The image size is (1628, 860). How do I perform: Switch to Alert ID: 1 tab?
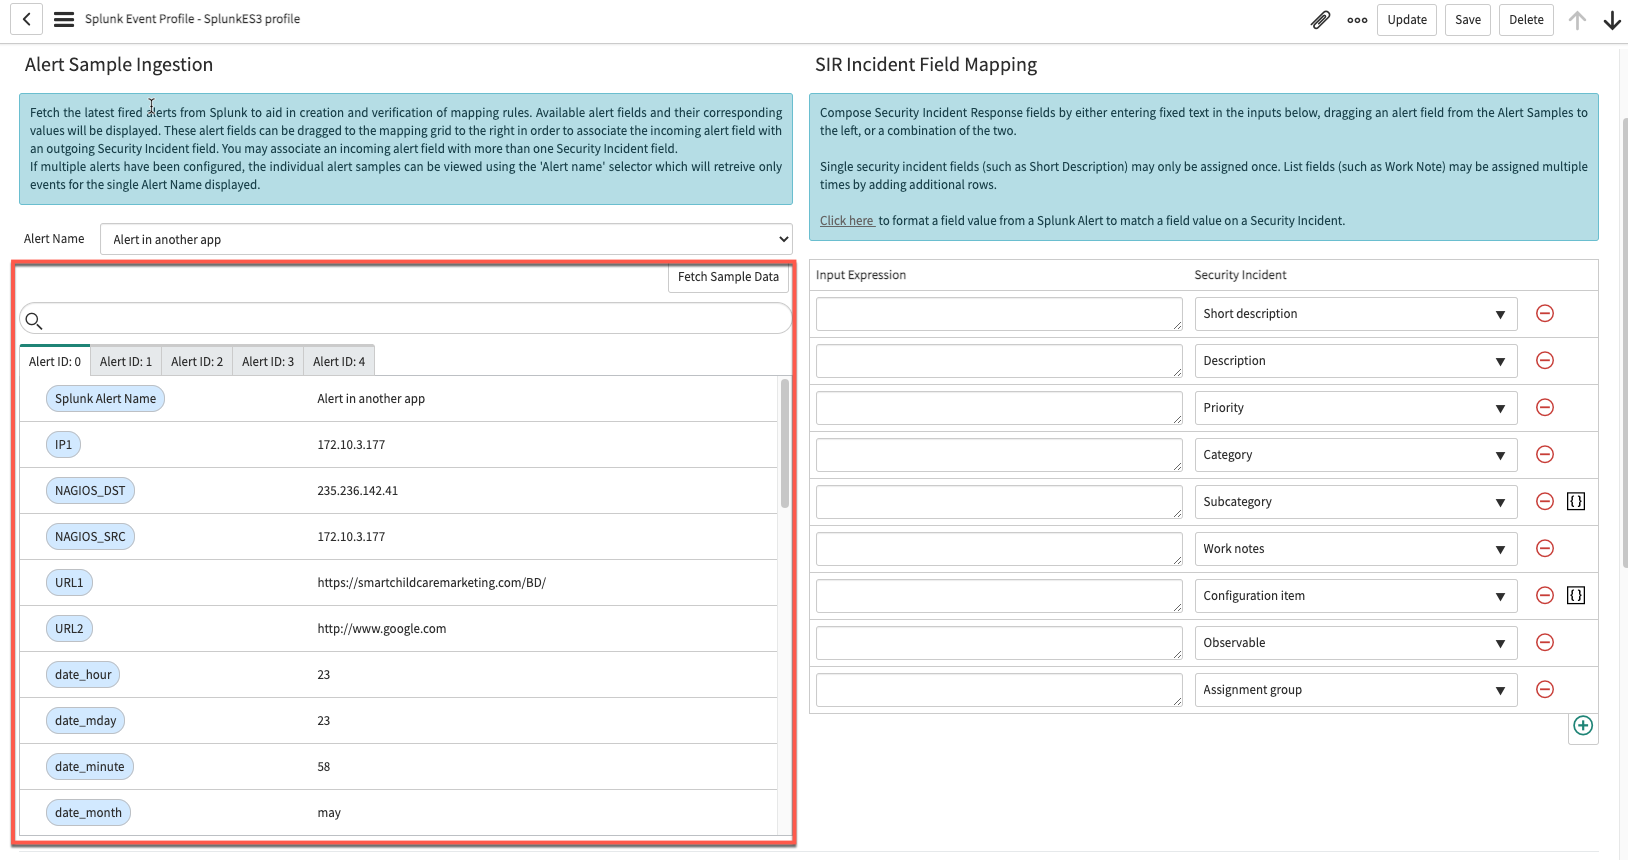click(126, 361)
